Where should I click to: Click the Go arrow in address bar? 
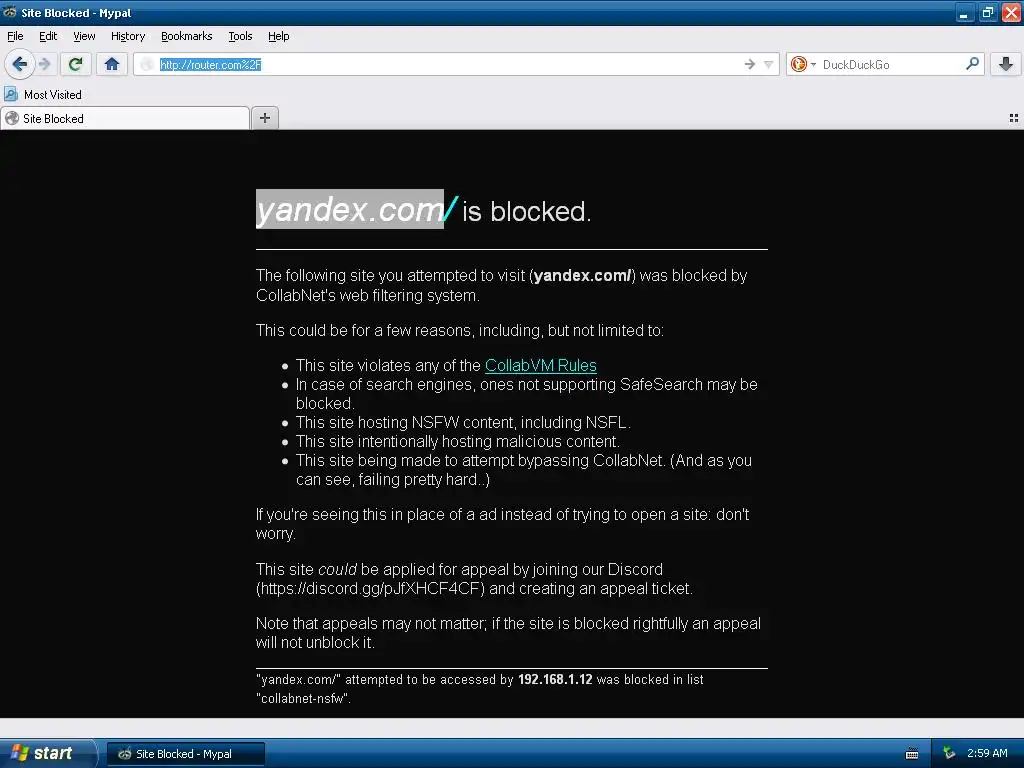click(x=749, y=64)
